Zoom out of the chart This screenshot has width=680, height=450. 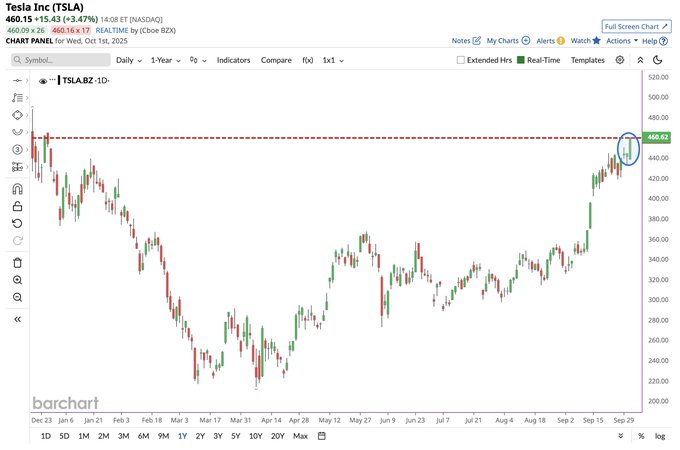click(17, 297)
